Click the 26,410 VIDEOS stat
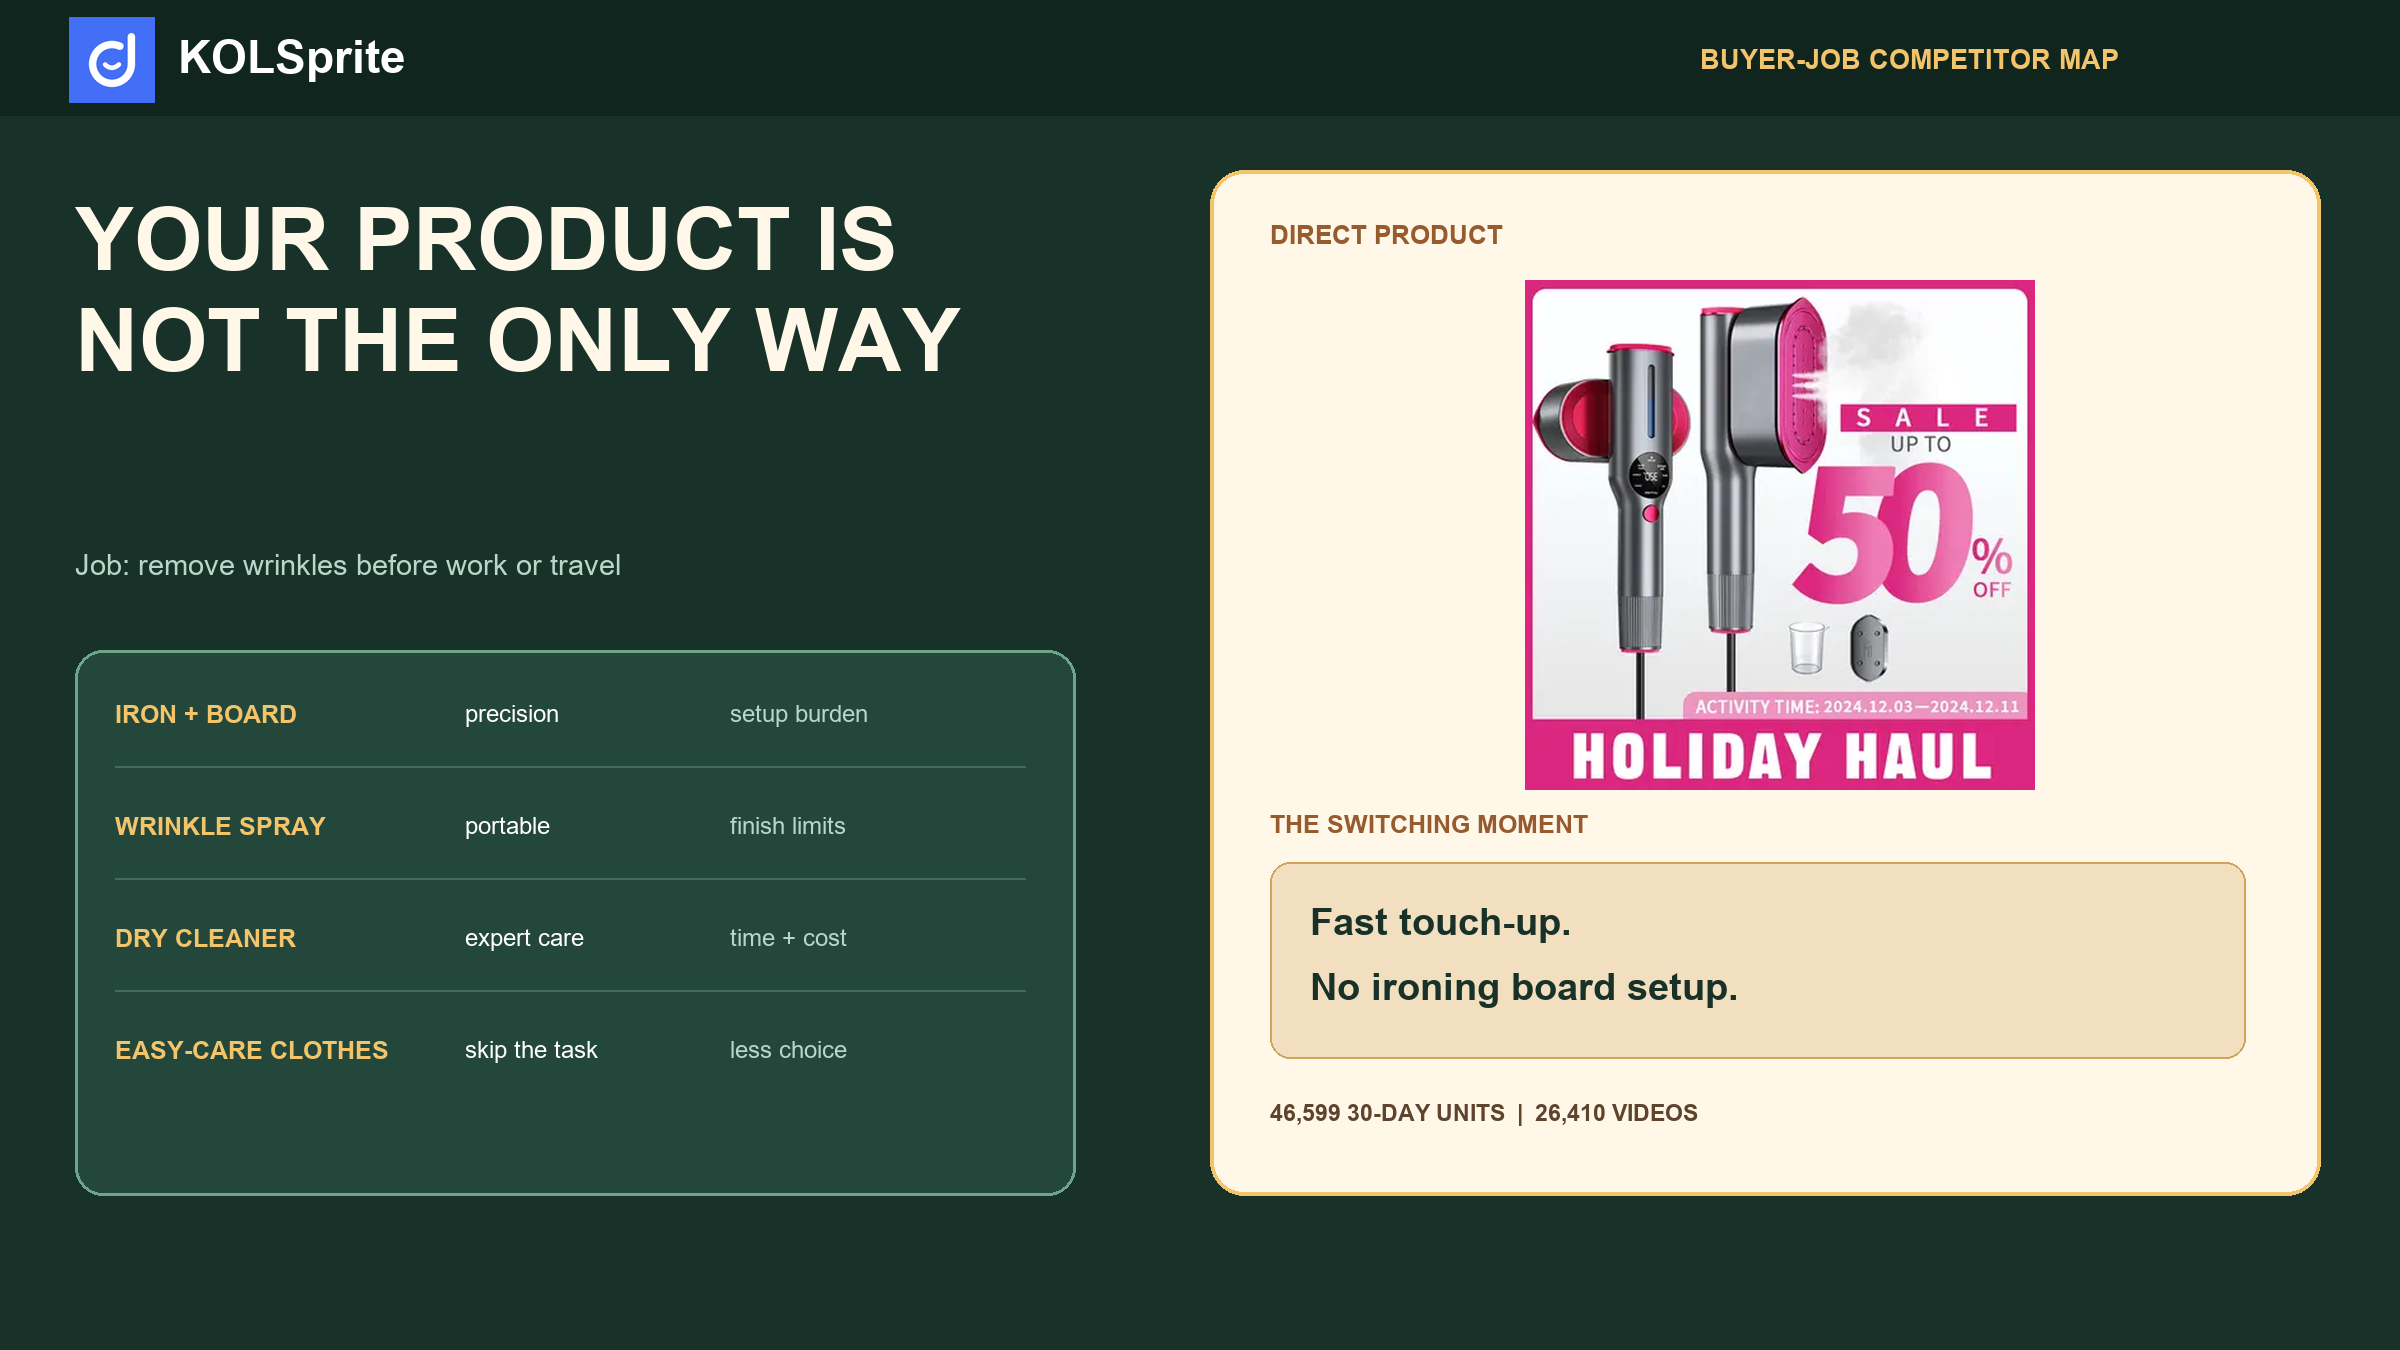2400x1350 pixels. pos(1616,1114)
